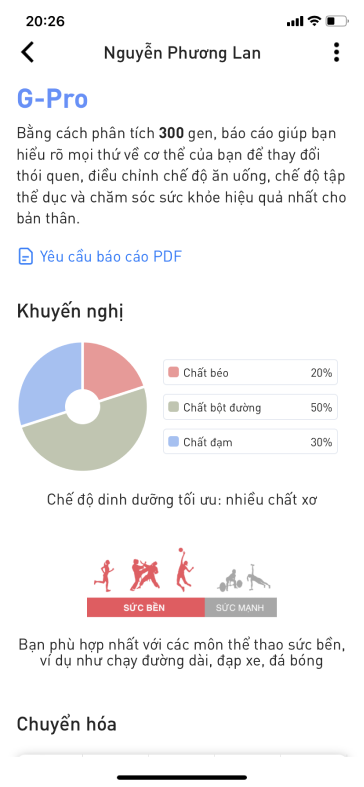Tap the blue Chất đạm pie slice

48,381
